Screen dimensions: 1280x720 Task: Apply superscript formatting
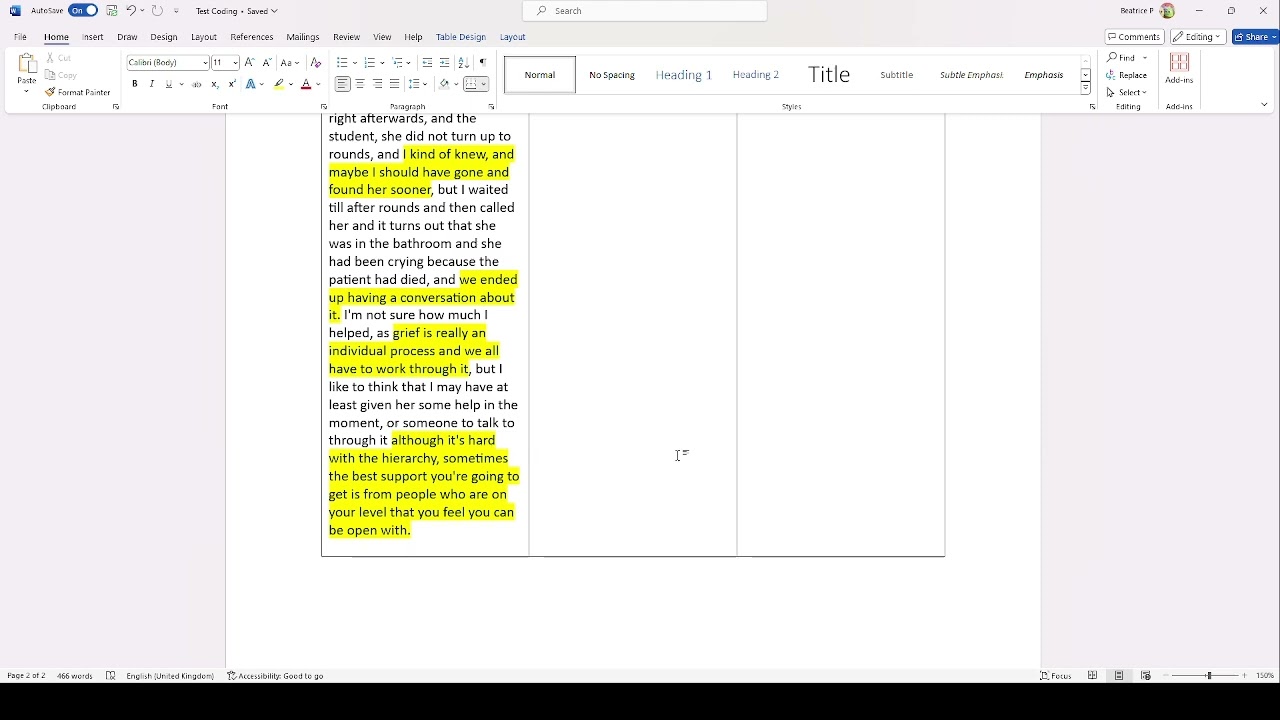232,85
